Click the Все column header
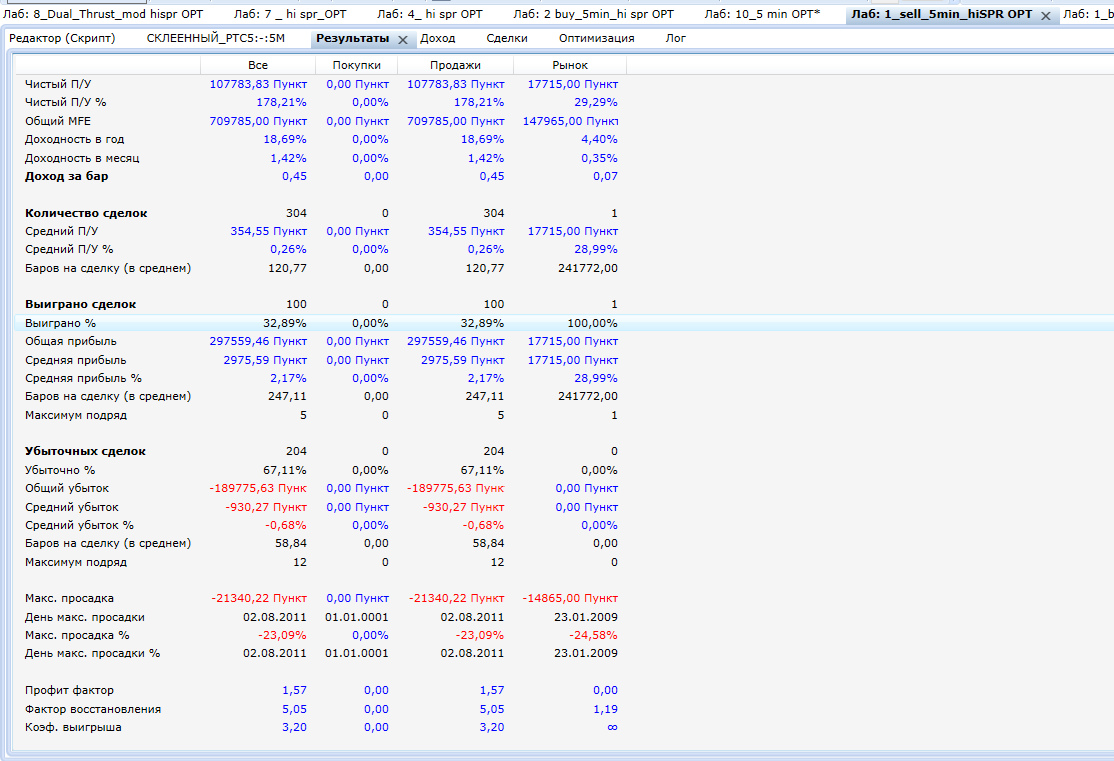Image resolution: width=1114 pixels, height=761 pixels. click(258, 65)
